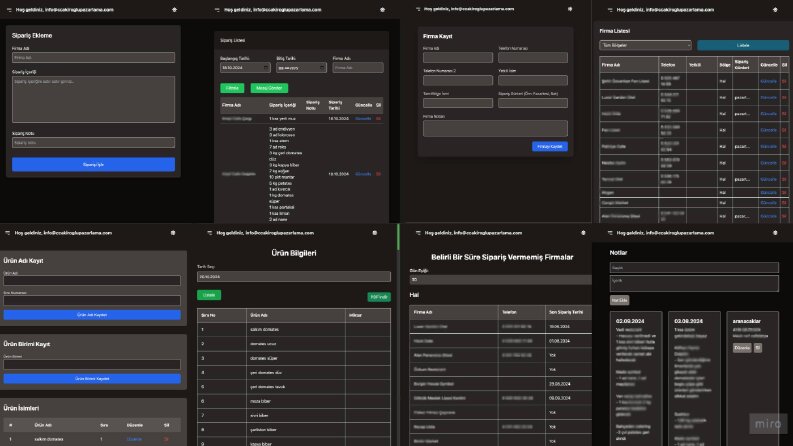This screenshot has height=446, width=793.
Task: Focus Telefon Numarası field in Firma Kayıt
Action: pyautogui.click(x=533, y=58)
